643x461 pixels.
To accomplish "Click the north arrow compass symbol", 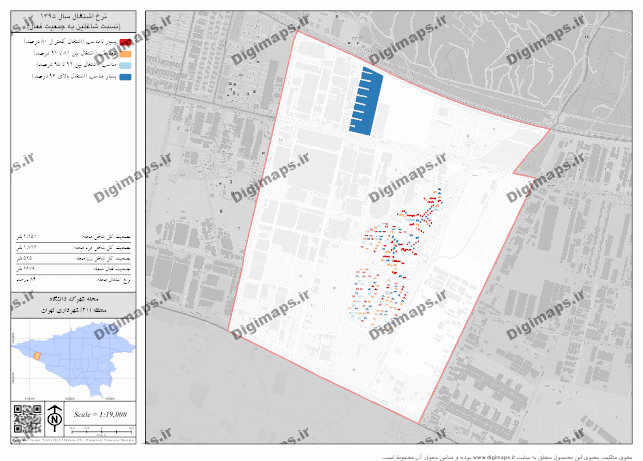I will pos(55,415).
